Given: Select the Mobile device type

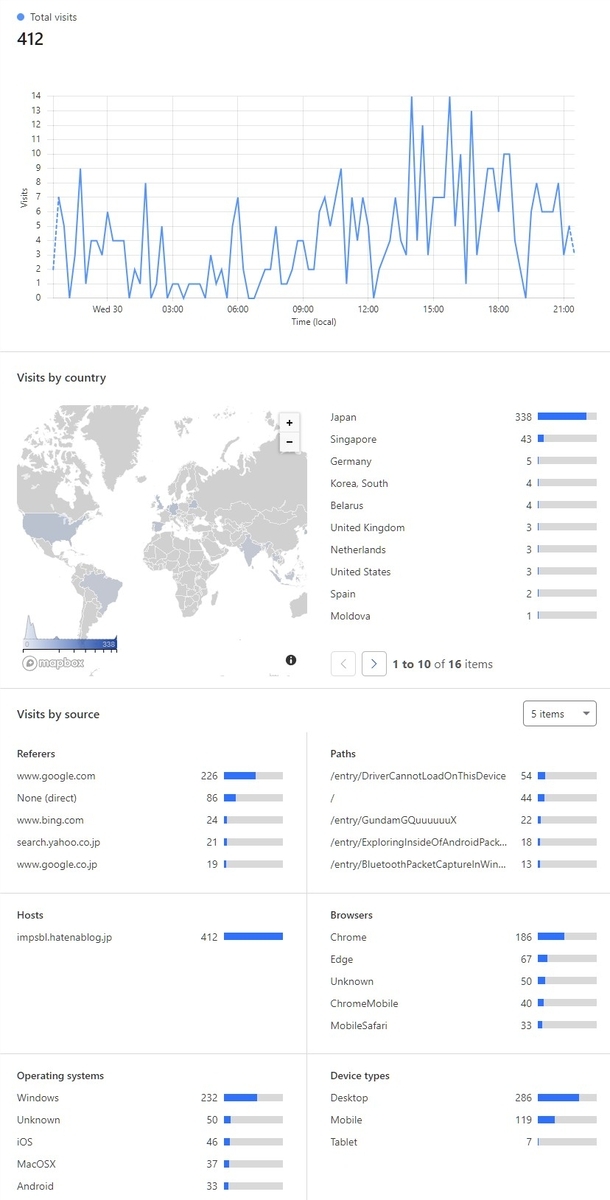Looking at the screenshot, I should pyautogui.click(x=463, y=1119).
